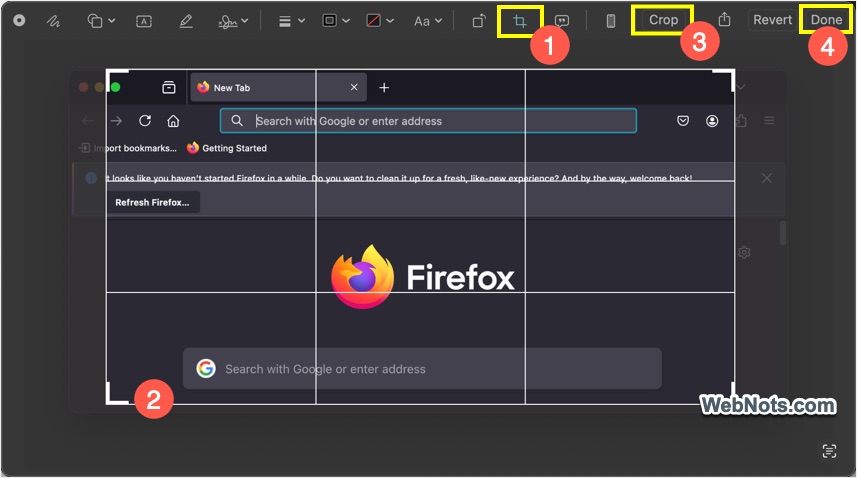The height and width of the screenshot is (478, 857).
Task: Choose the Highlight pen tool
Action: [x=186, y=21]
